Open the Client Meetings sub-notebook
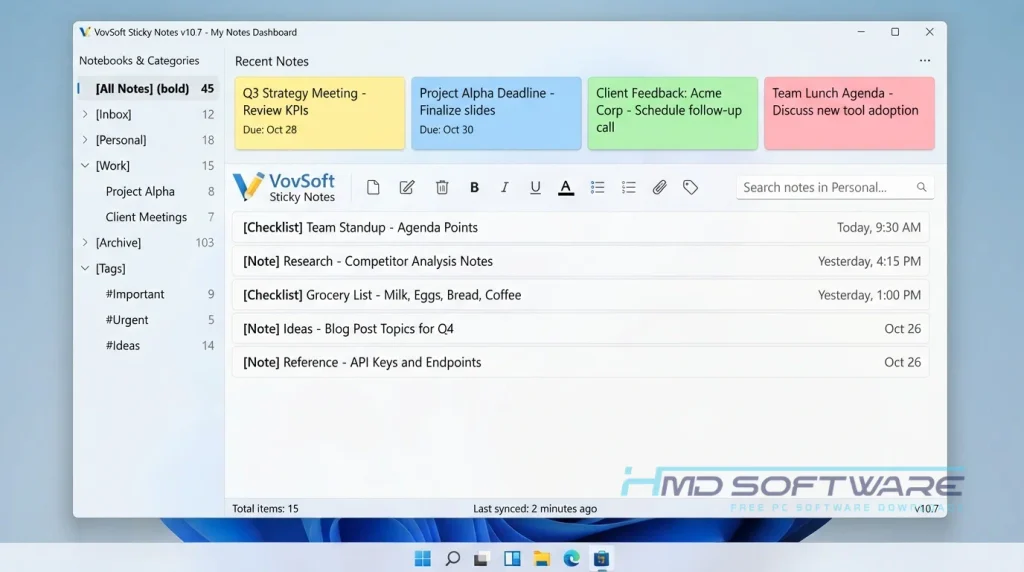 148,217
